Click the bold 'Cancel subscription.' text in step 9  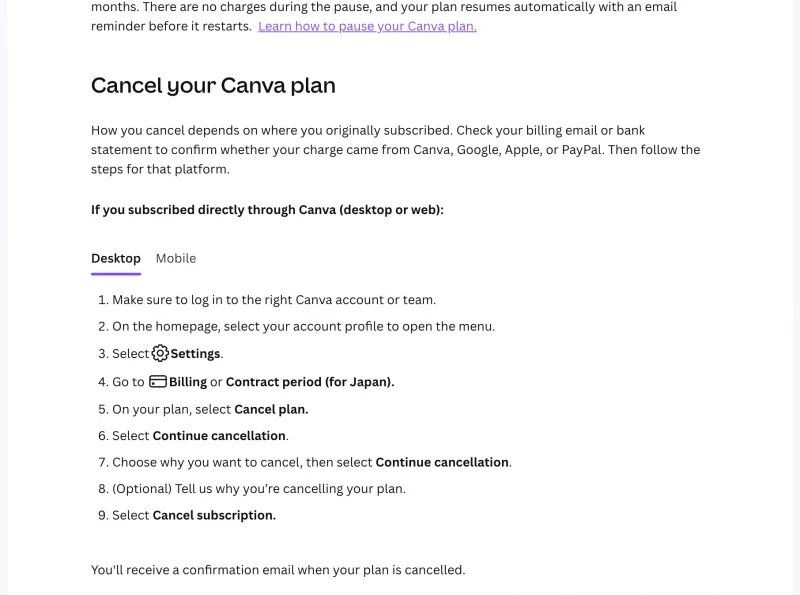click(214, 515)
